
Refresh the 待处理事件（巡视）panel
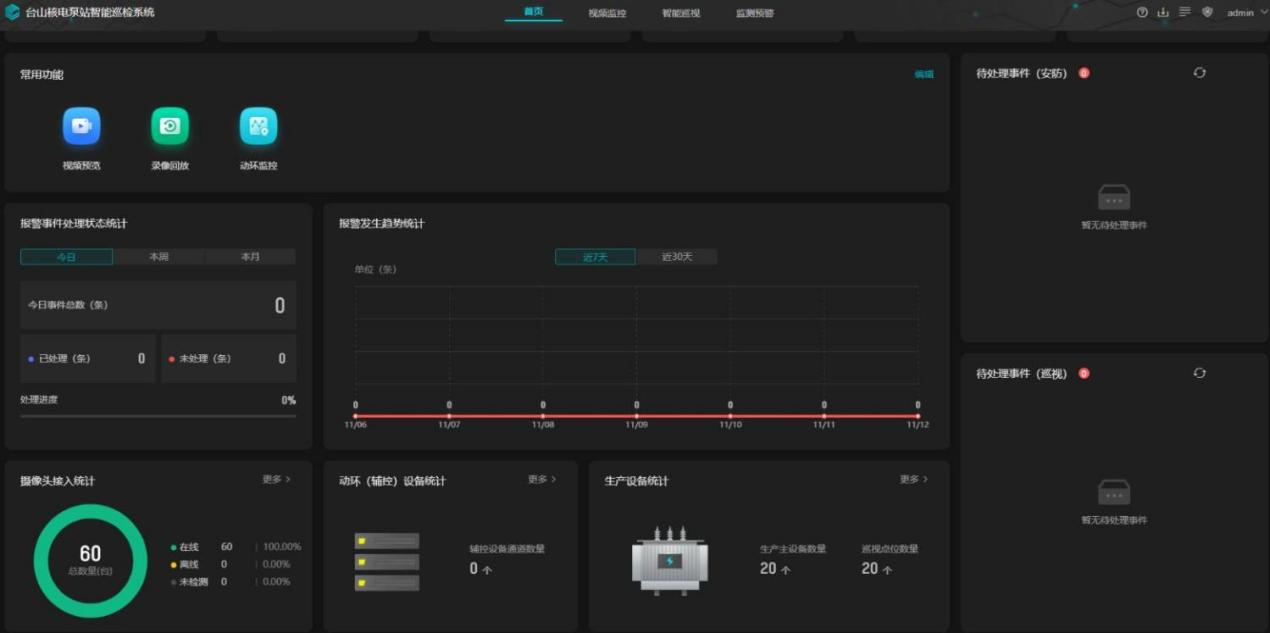click(1199, 373)
